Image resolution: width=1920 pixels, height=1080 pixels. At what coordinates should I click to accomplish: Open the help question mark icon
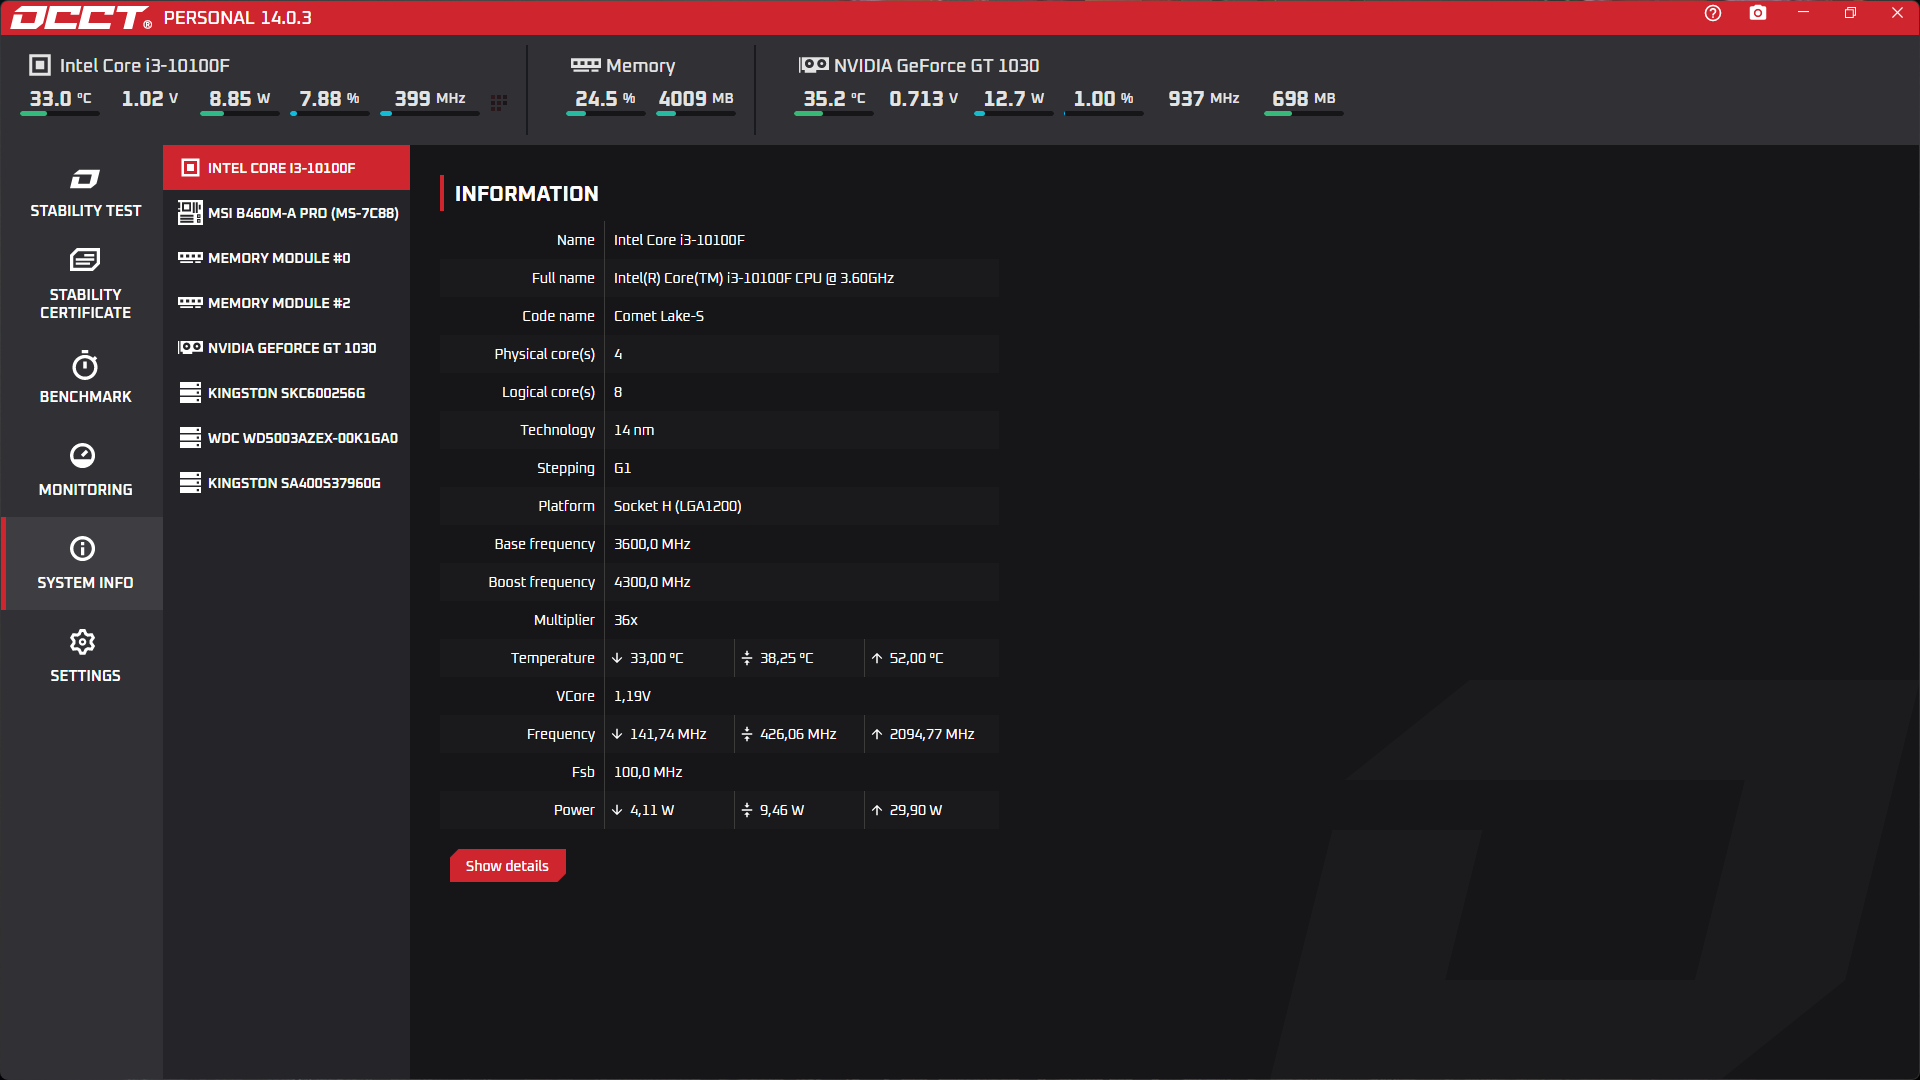1713,13
